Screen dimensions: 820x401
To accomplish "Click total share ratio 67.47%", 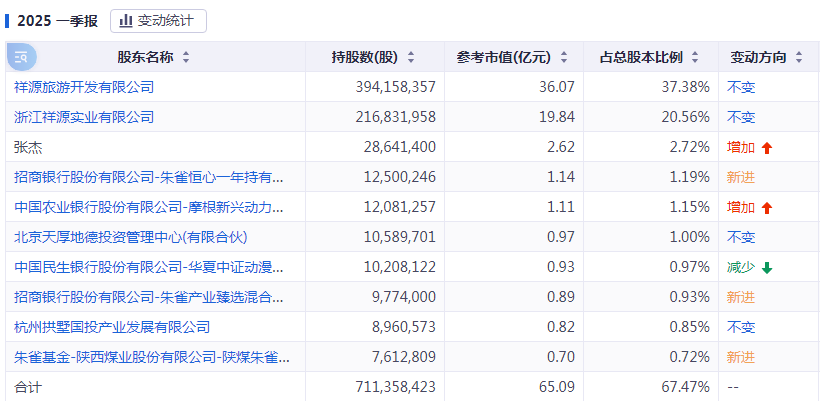I will (x=687, y=387).
